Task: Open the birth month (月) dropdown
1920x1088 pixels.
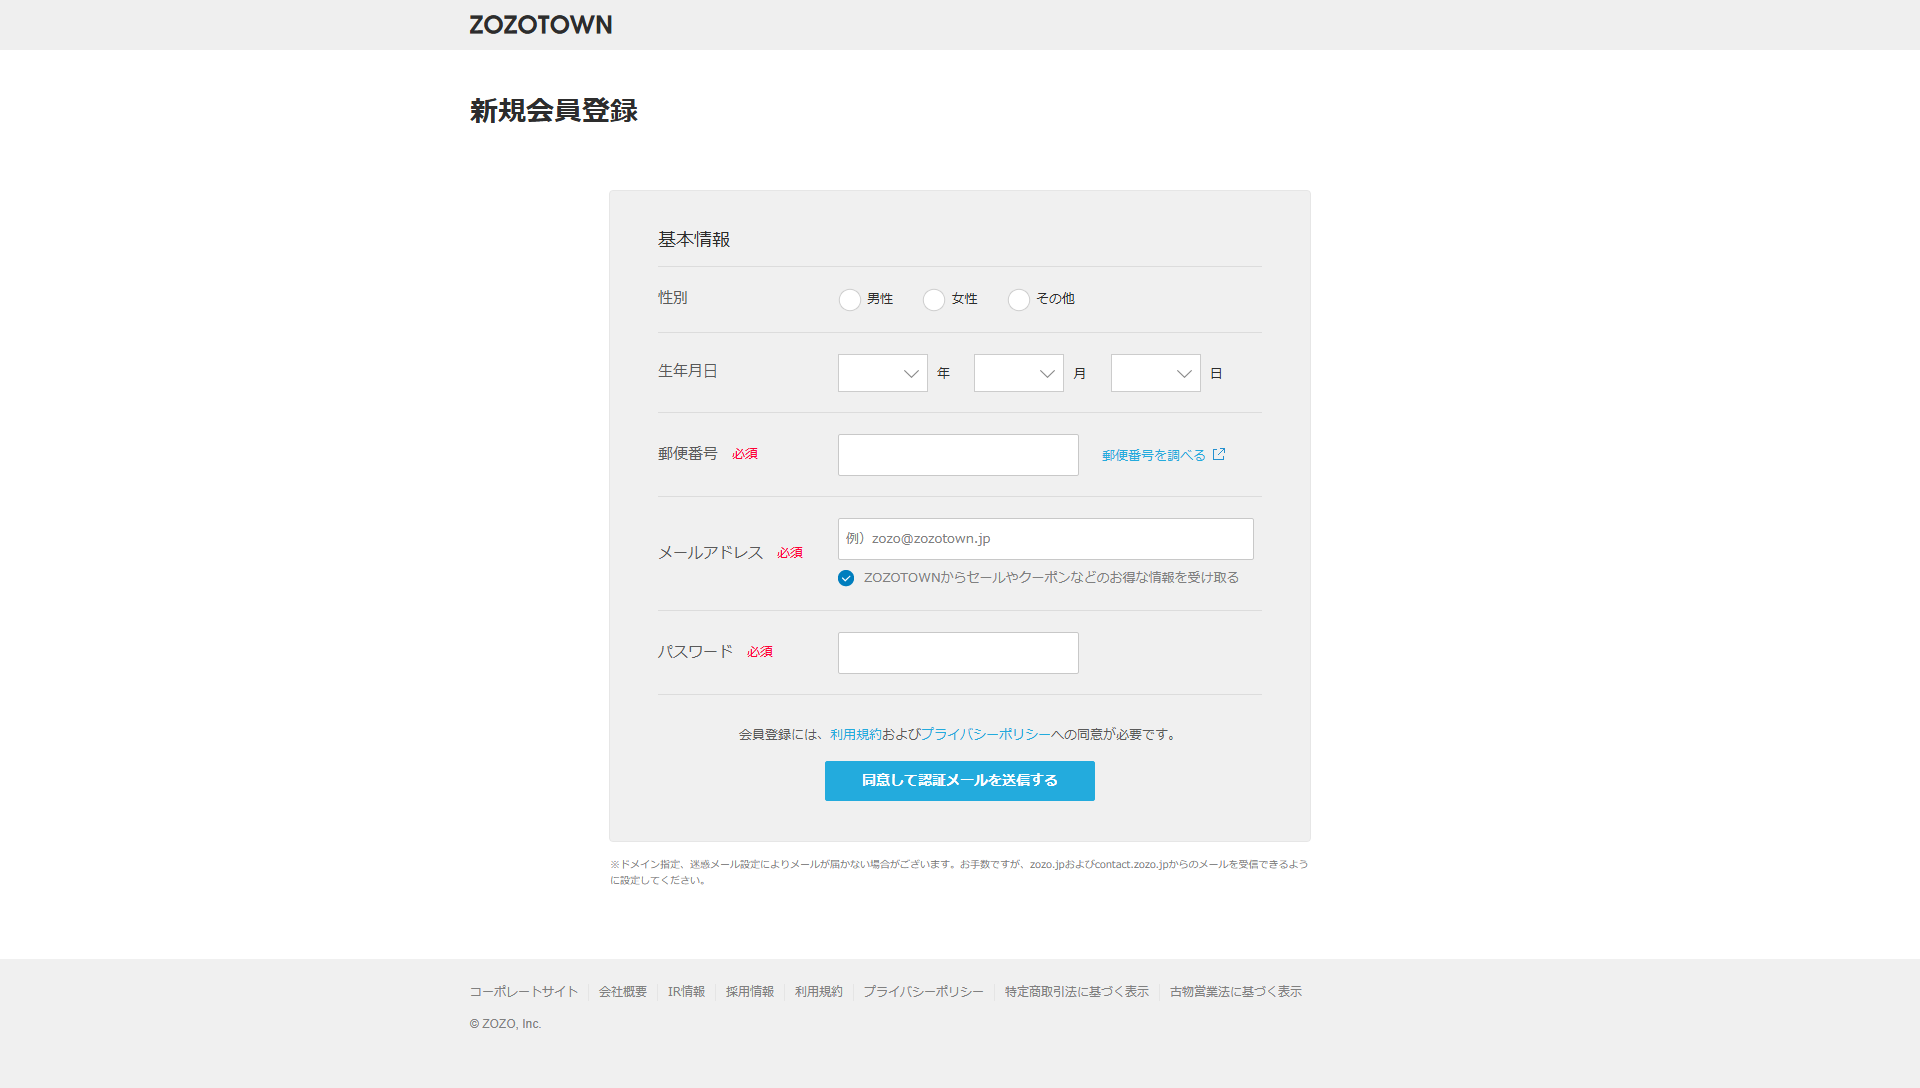Action: [1019, 373]
